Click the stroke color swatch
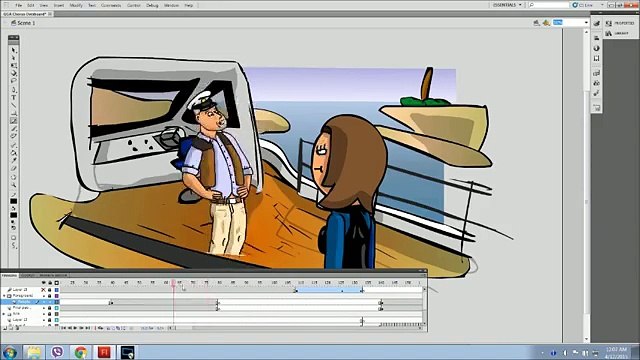Image resolution: width=640 pixels, height=360 pixels. pos(13,201)
